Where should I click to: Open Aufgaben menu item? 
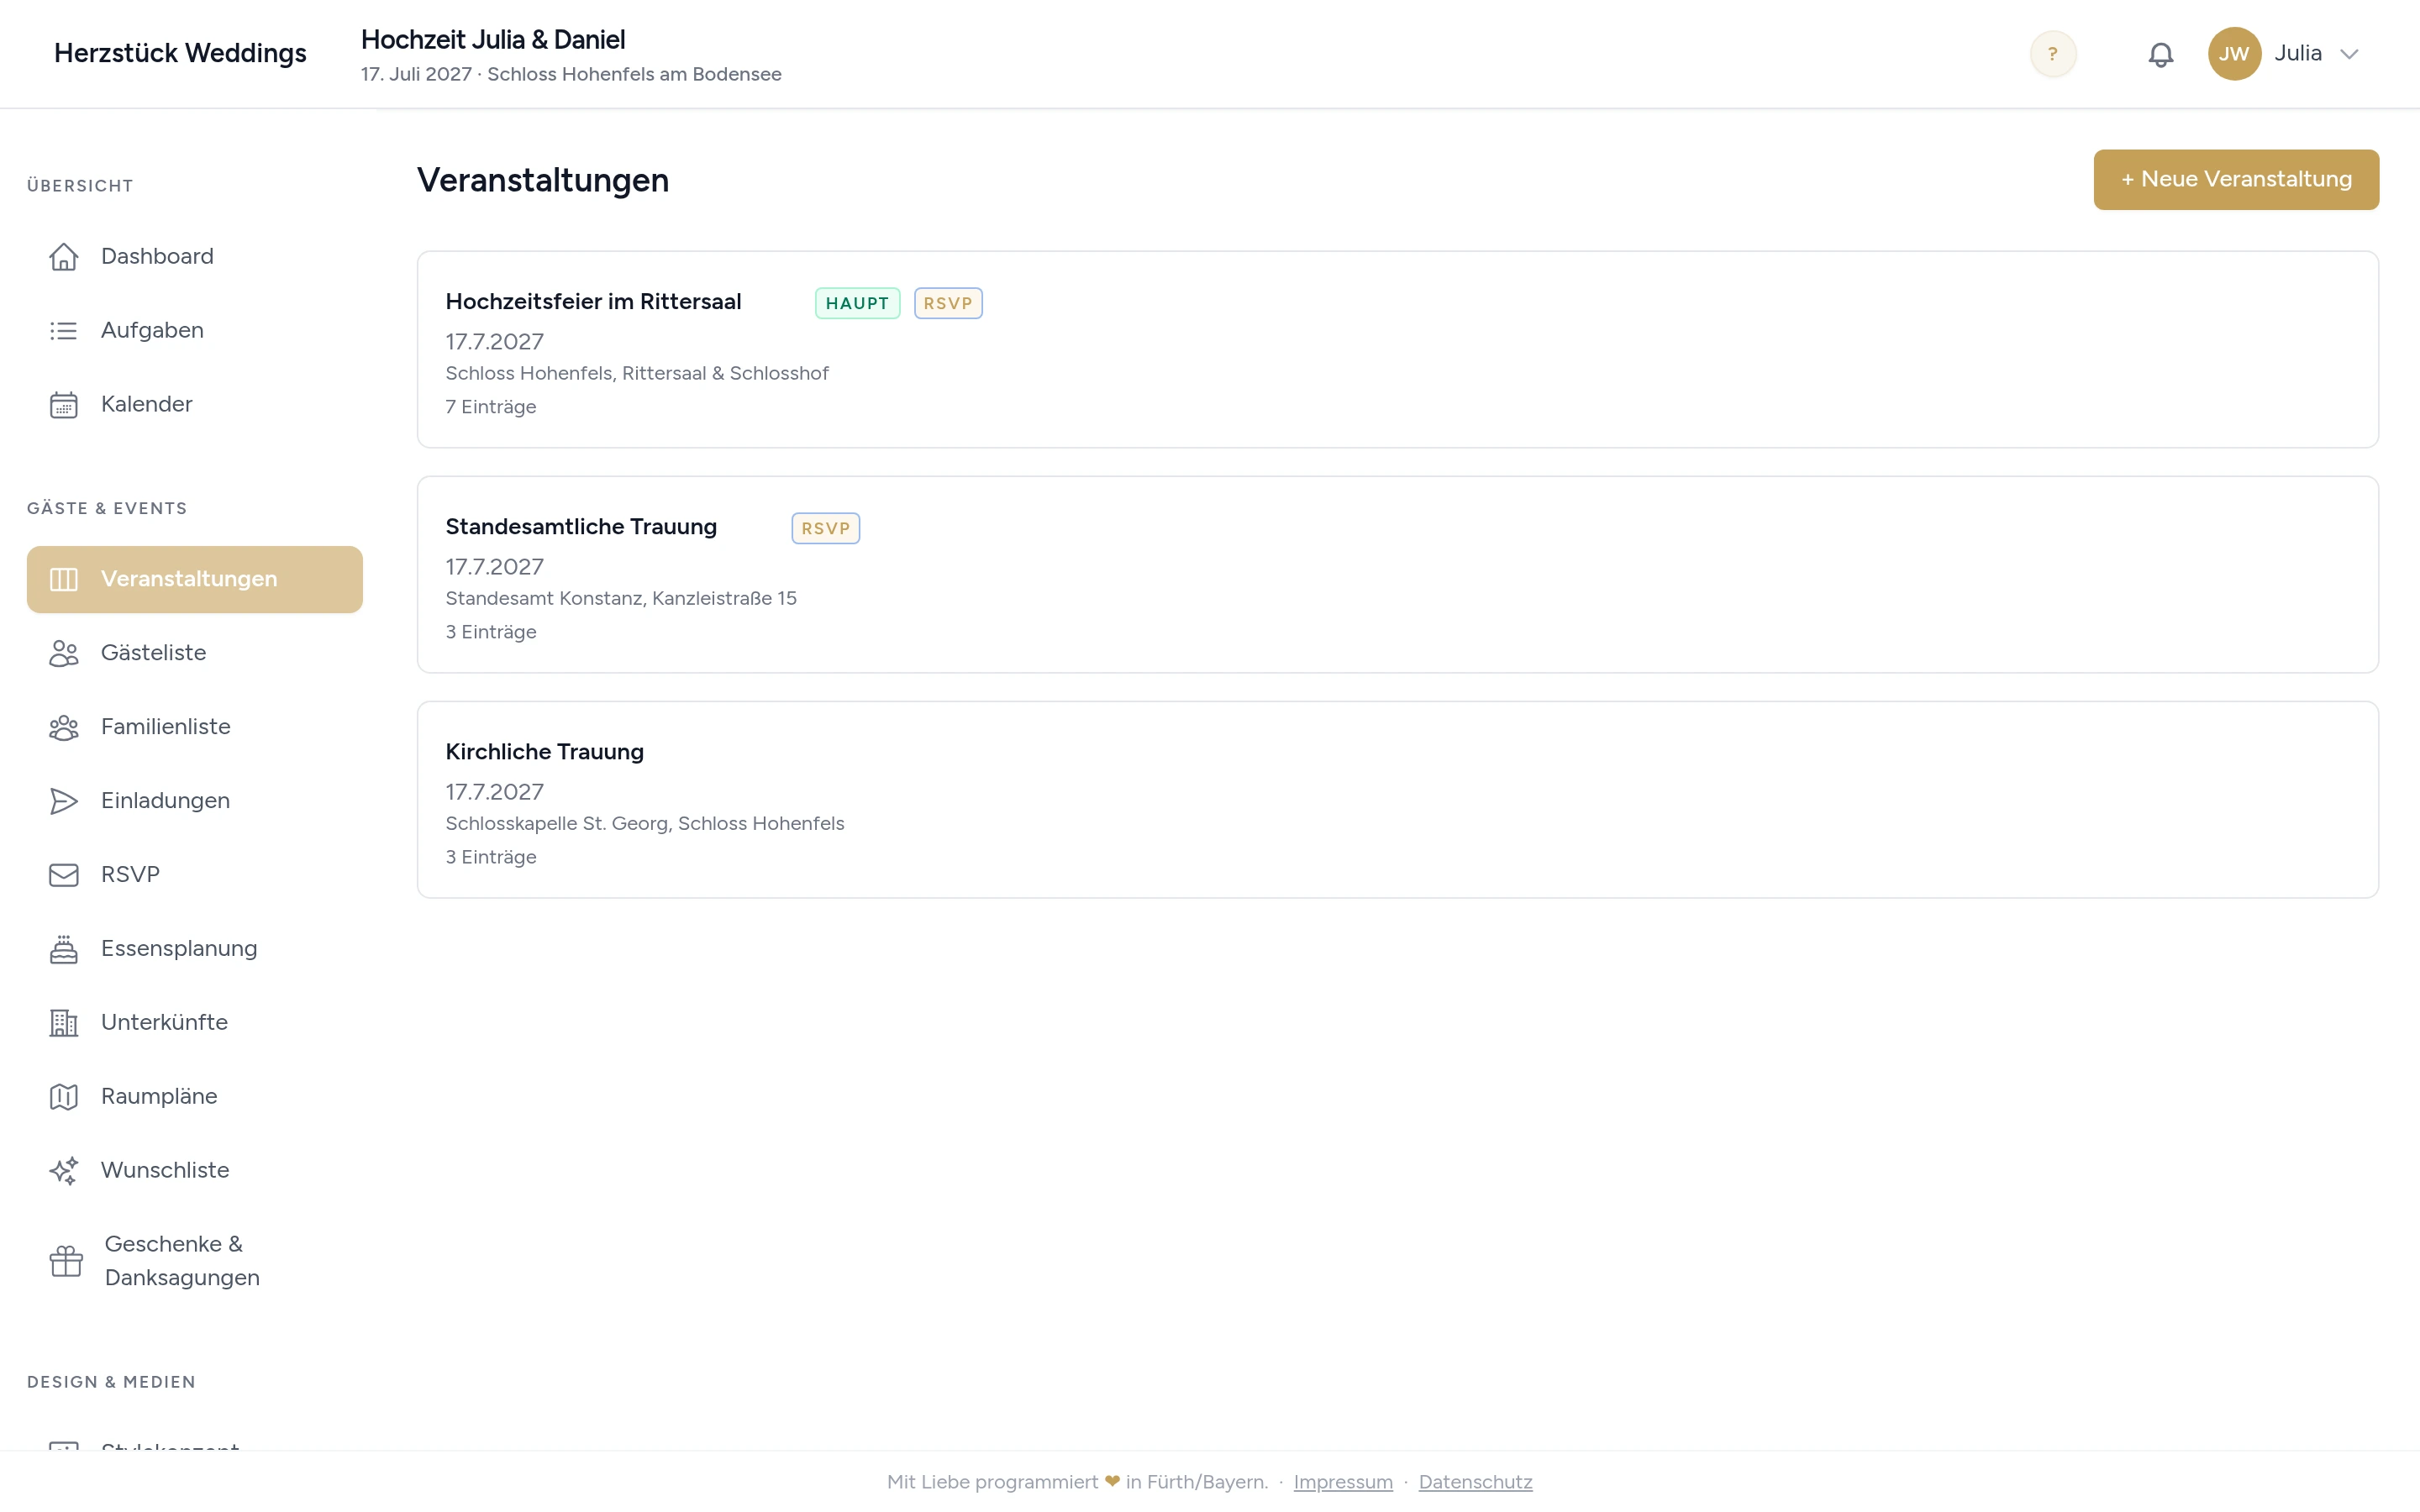coord(195,331)
